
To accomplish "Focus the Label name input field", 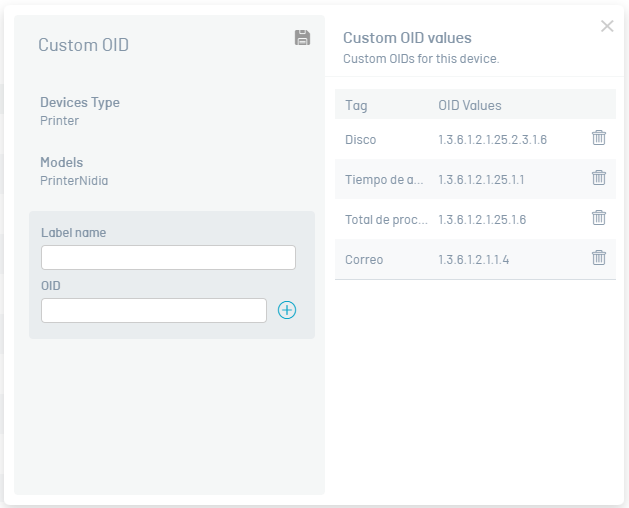I will [168, 258].
